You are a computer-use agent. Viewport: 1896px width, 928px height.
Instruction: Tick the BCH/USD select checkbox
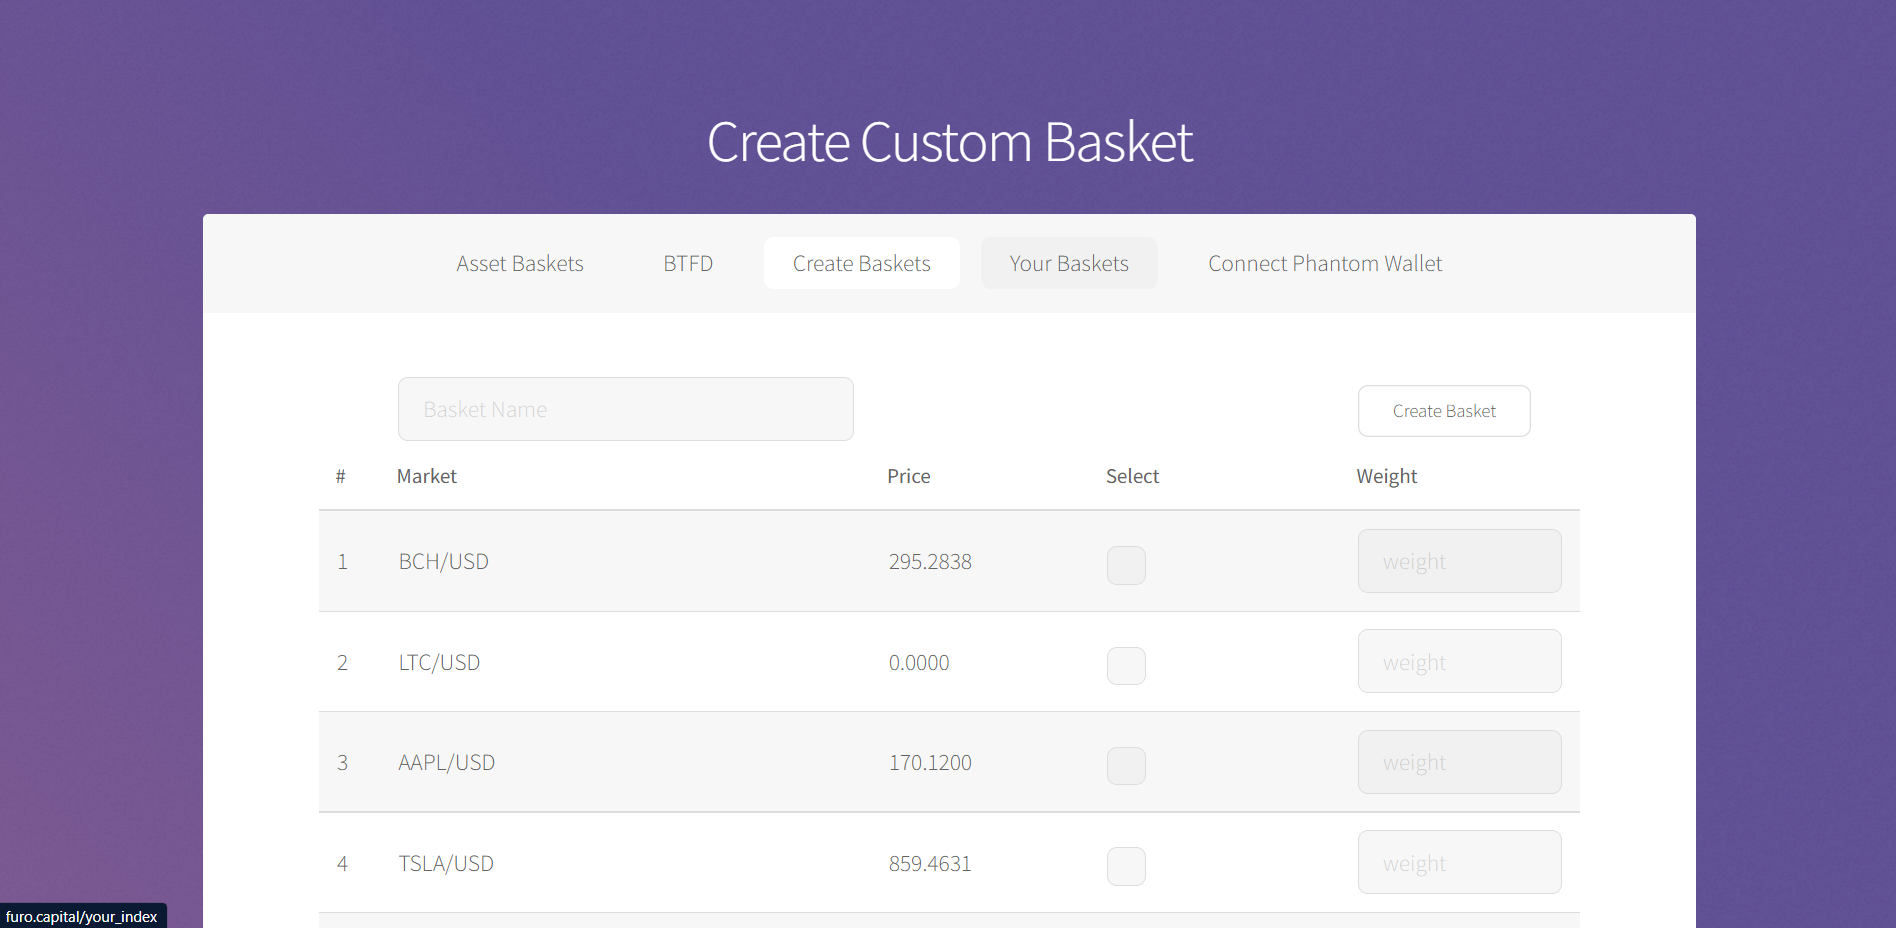(x=1126, y=565)
